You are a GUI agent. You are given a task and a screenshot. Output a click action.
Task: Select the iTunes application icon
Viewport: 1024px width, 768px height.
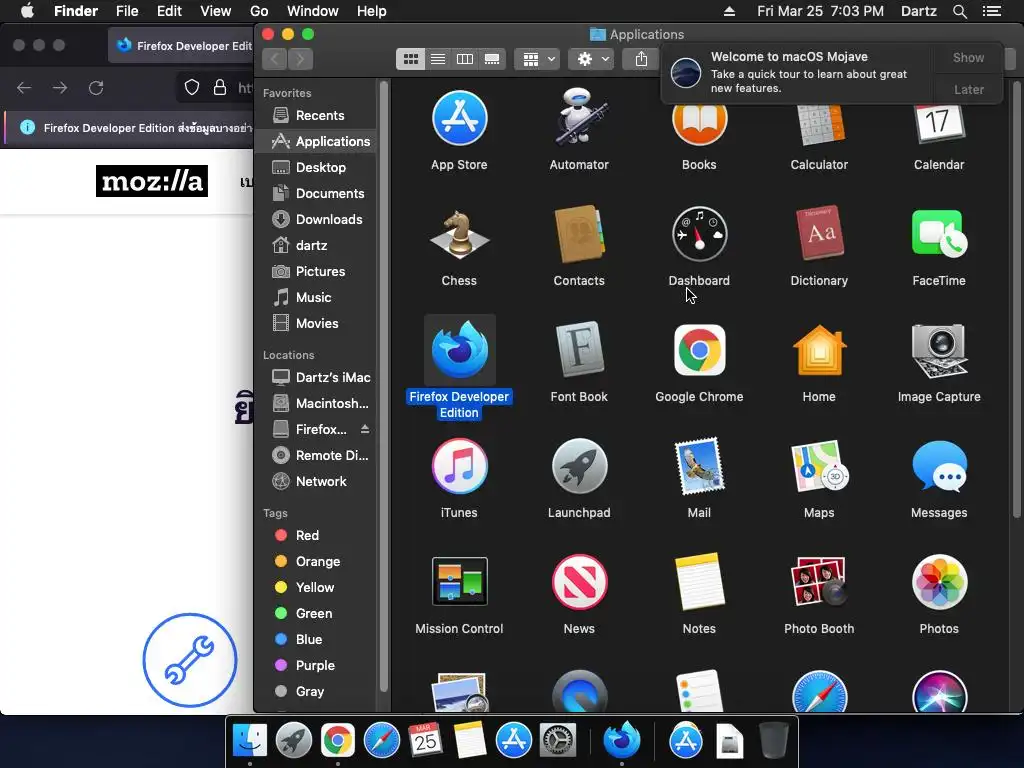click(459, 466)
